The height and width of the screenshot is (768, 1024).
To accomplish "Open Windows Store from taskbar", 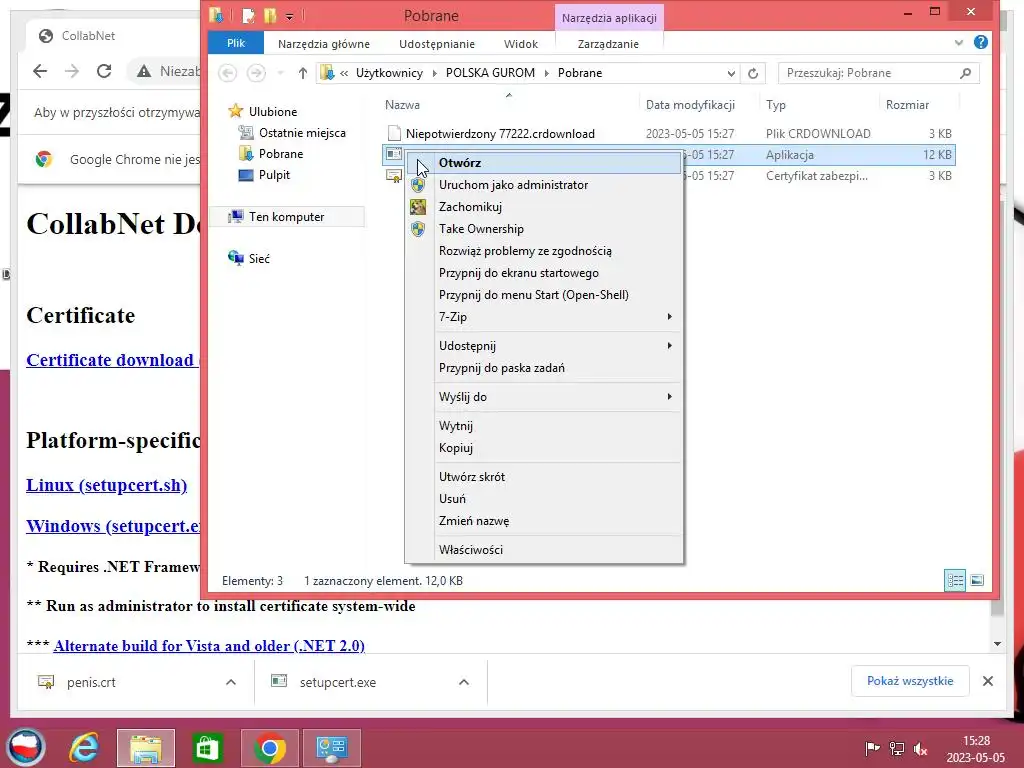I will [207, 747].
